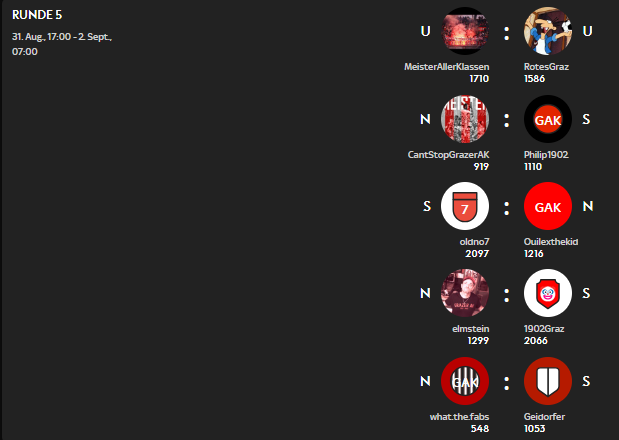This screenshot has width=619, height=440.
Task: Click oldno7's number 7 shield avatar
Action: [x=465, y=206]
